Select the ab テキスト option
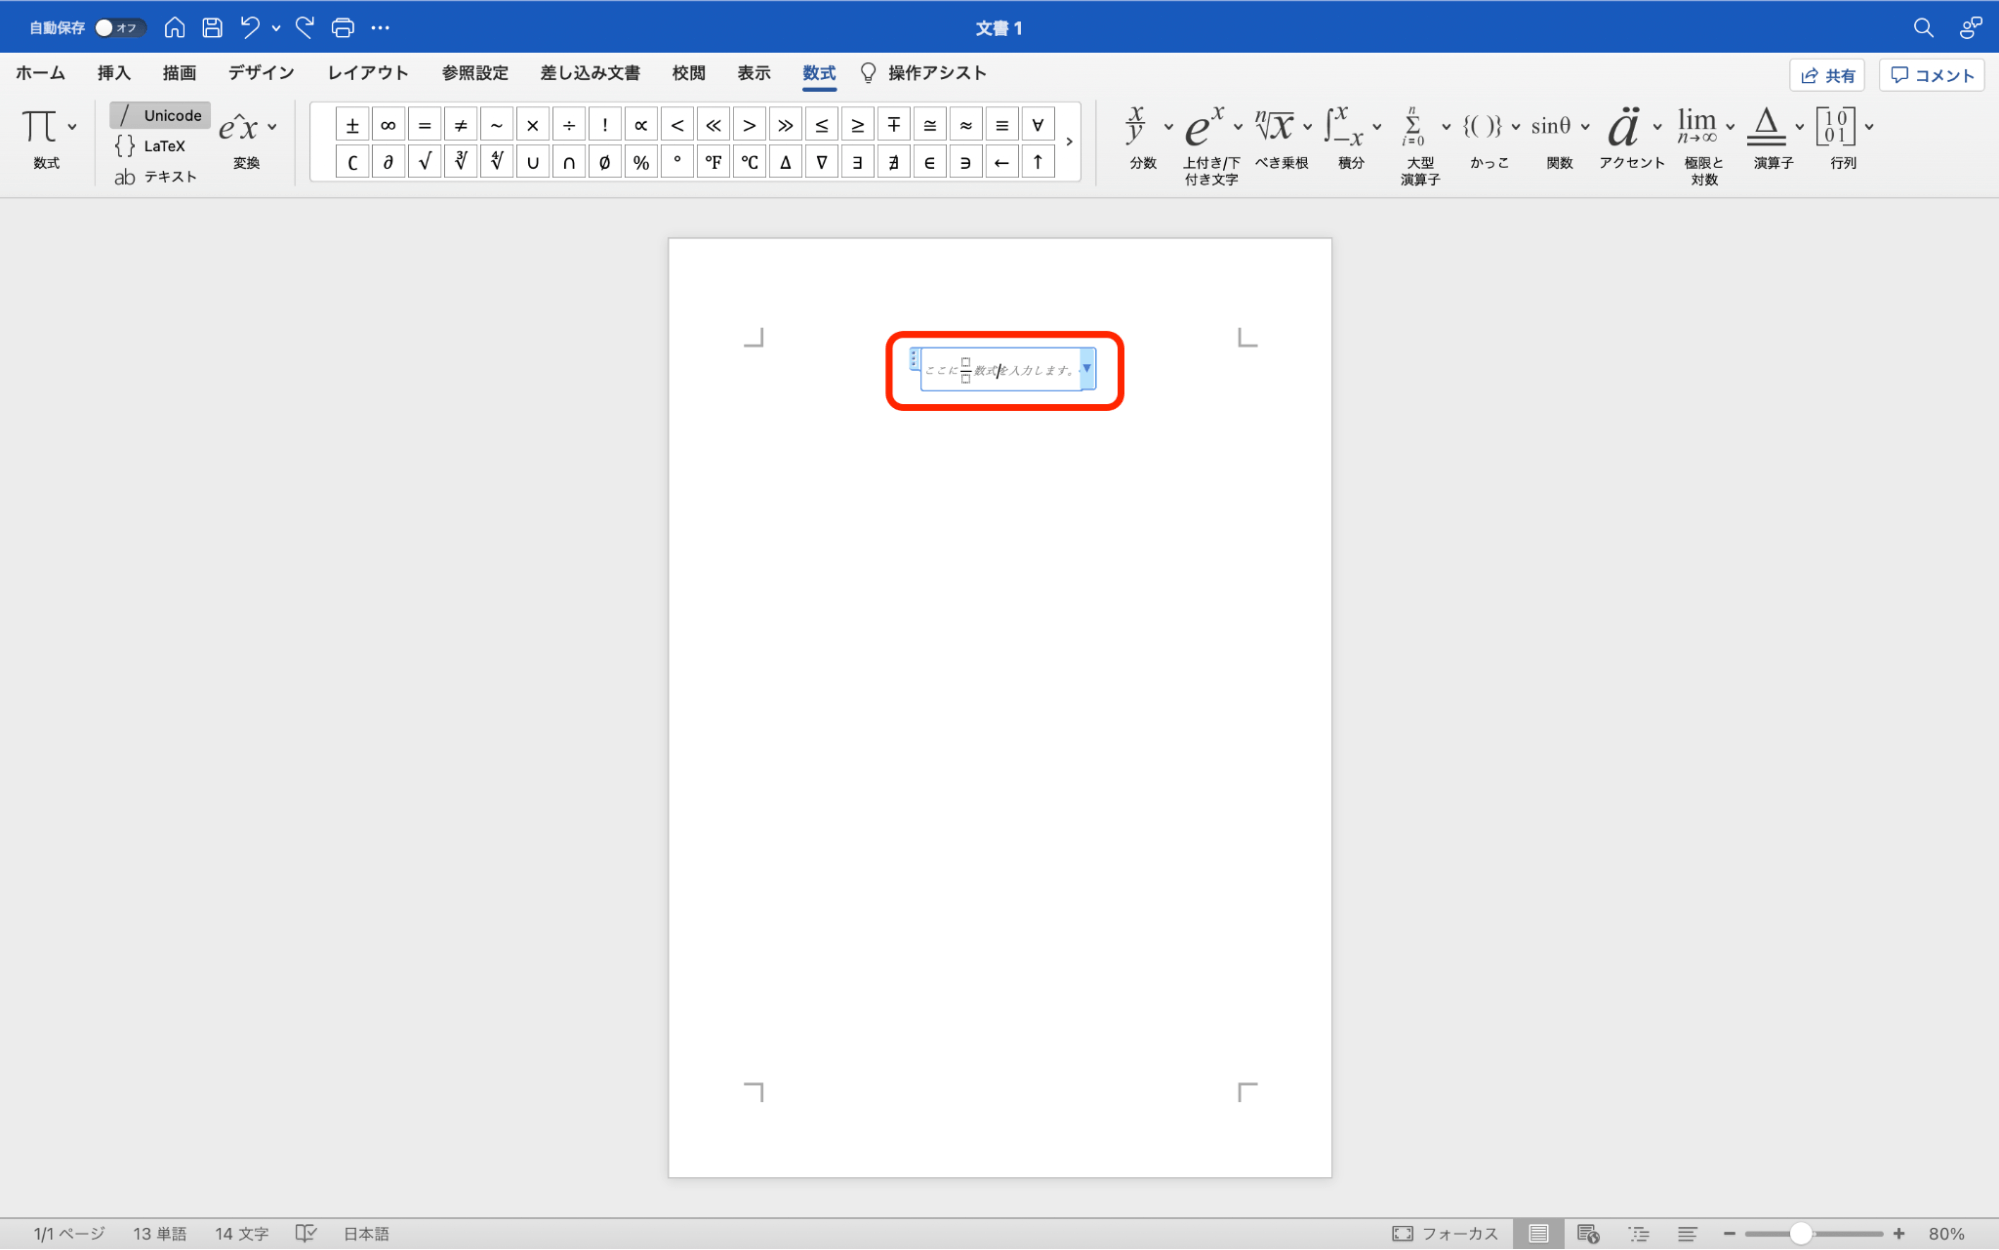 click(x=156, y=177)
